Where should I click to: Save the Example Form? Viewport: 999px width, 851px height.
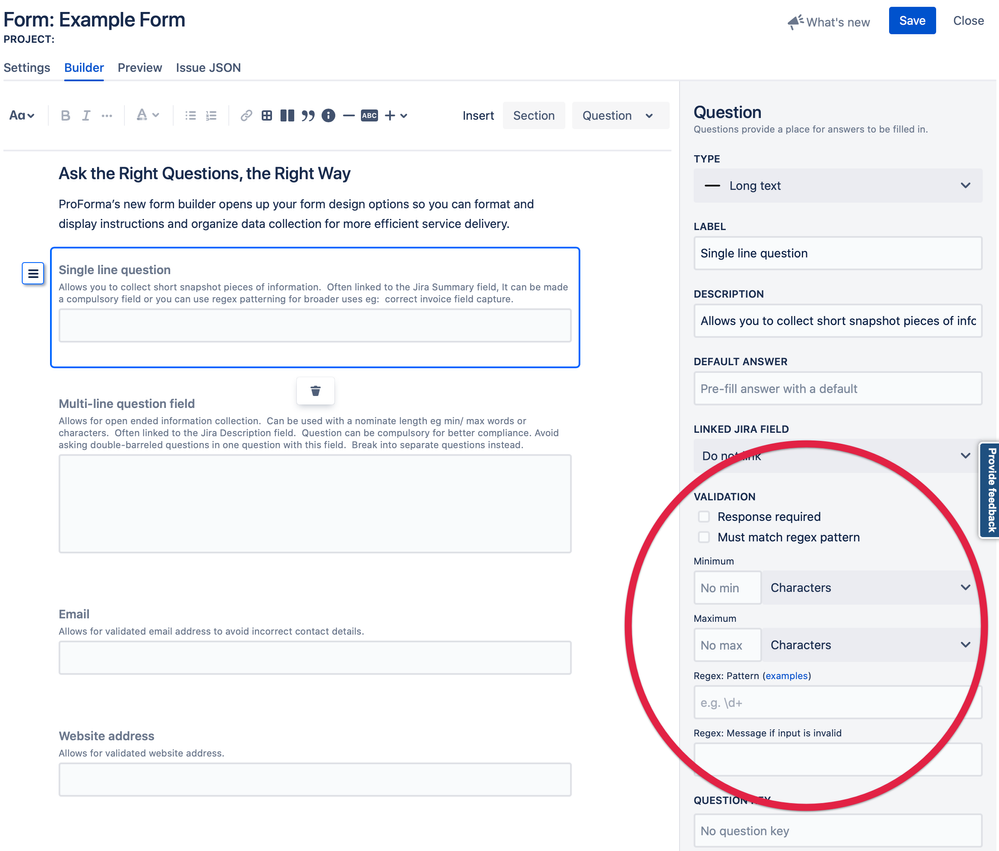pyautogui.click(x=911, y=20)
